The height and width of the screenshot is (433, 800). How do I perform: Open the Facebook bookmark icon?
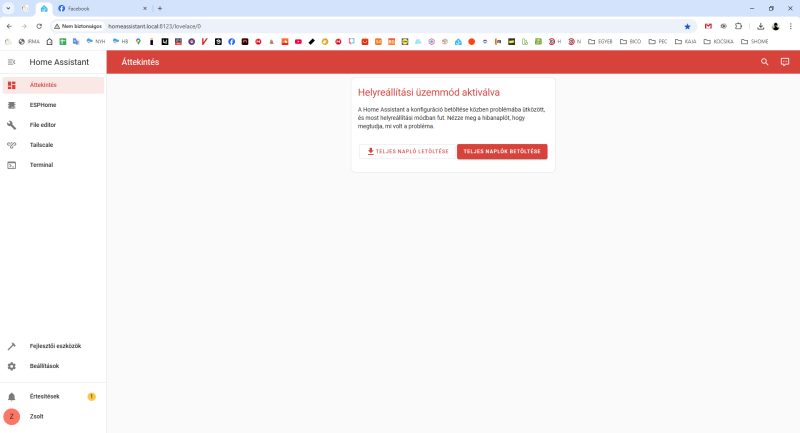(x=232, y=42)
